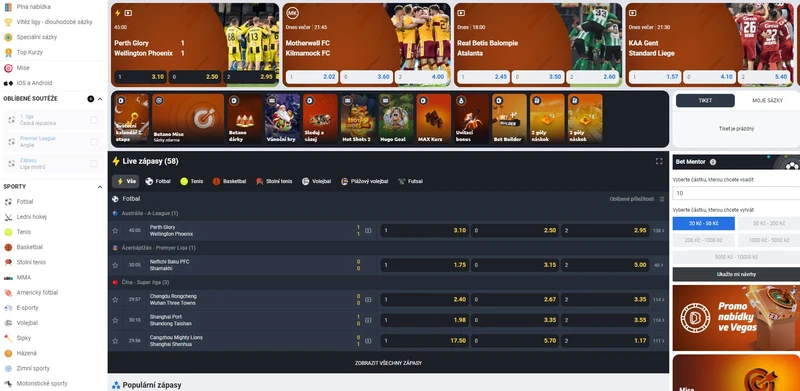Check the 1. liga Česká republika checkbox
Viewport: 800px width, 391px height.
94,120
